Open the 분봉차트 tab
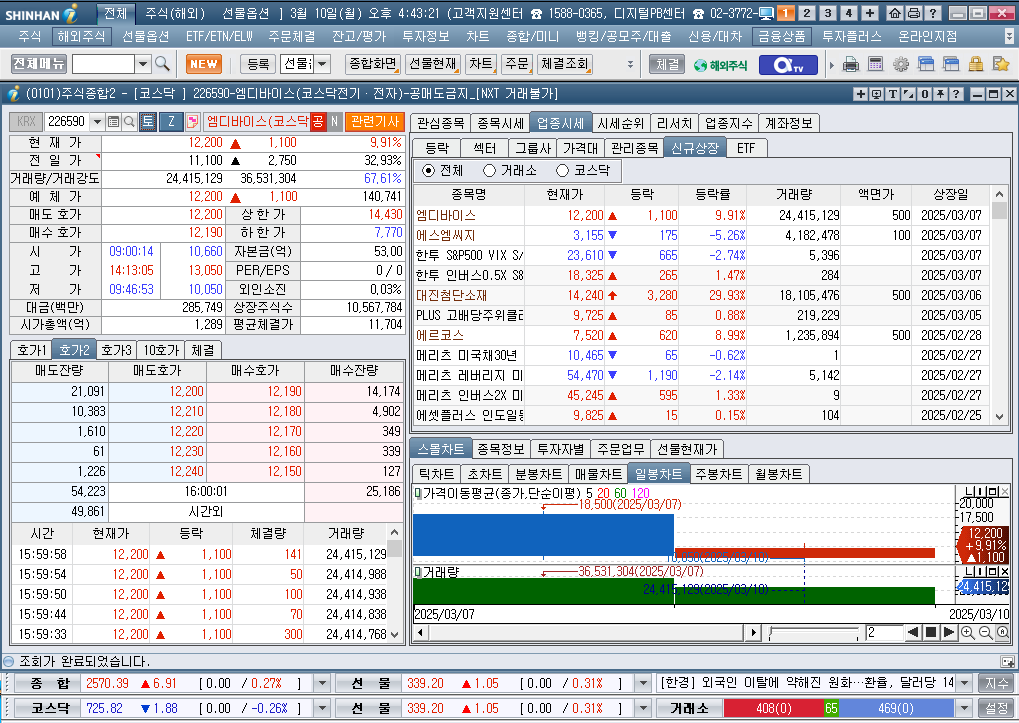This screenshot has height=723, width=1019. coord(538,474)
